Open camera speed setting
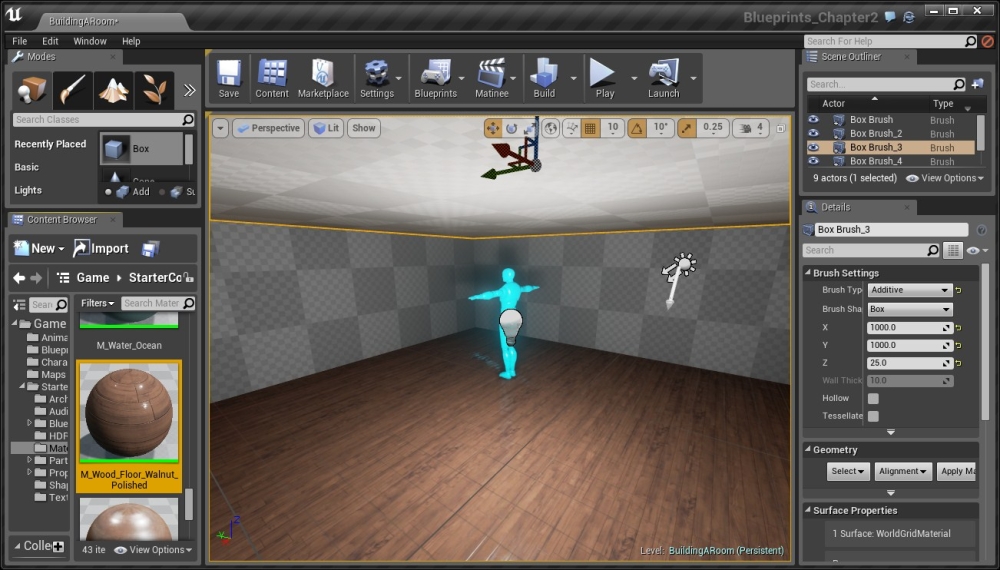This screenshot has width=1000, height=570. point(751,128)
